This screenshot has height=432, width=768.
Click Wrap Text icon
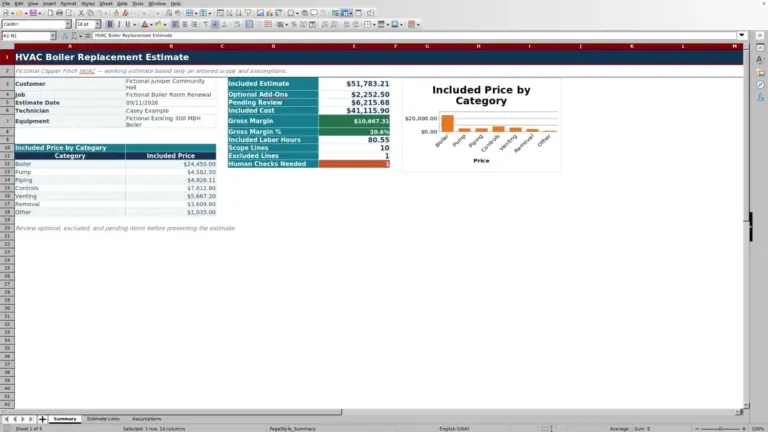[237, 24]
